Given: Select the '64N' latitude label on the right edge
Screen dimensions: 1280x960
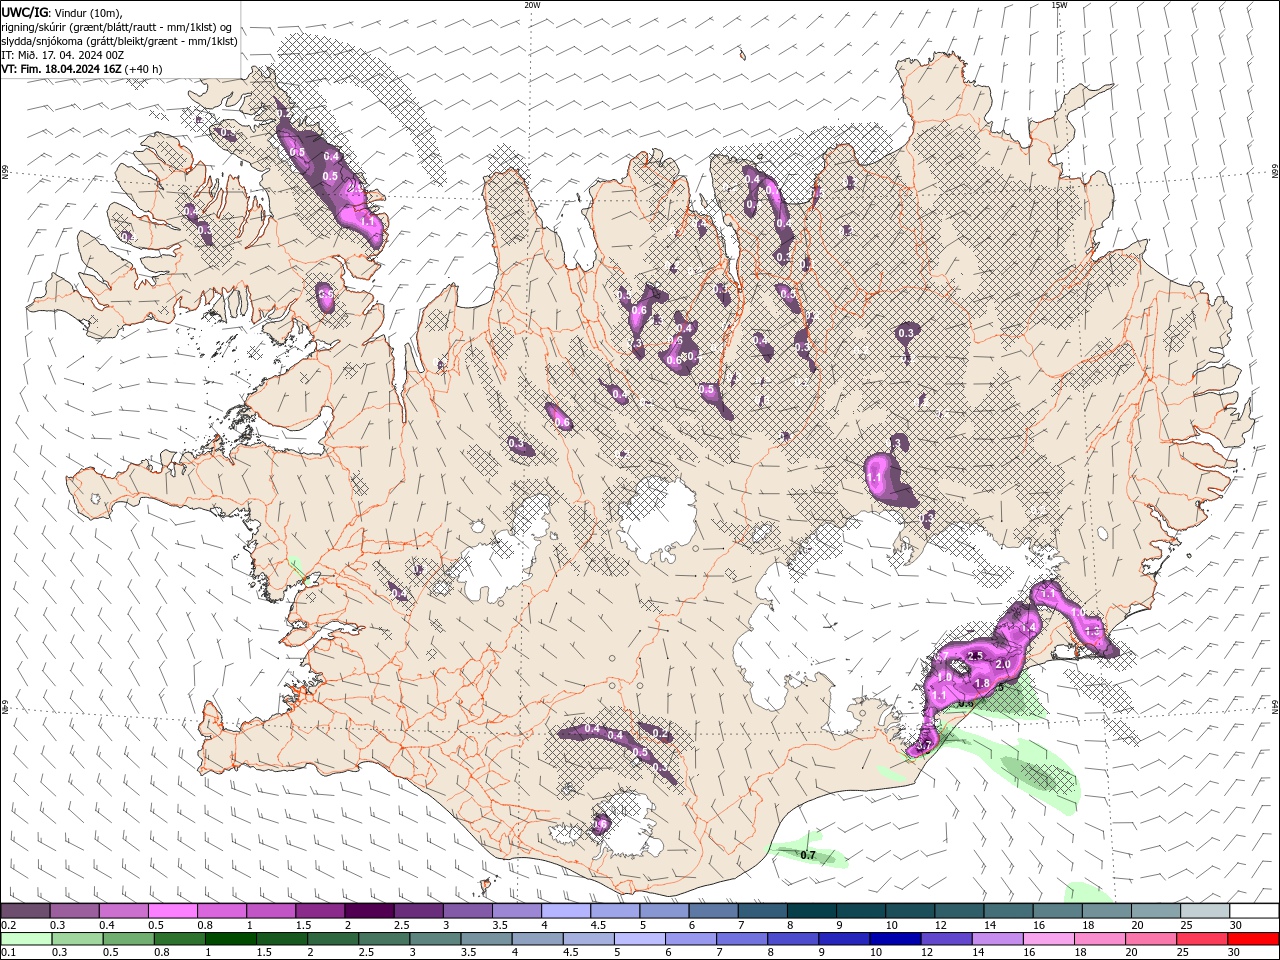Looking at the screenshot, I should coord(1274,706).
